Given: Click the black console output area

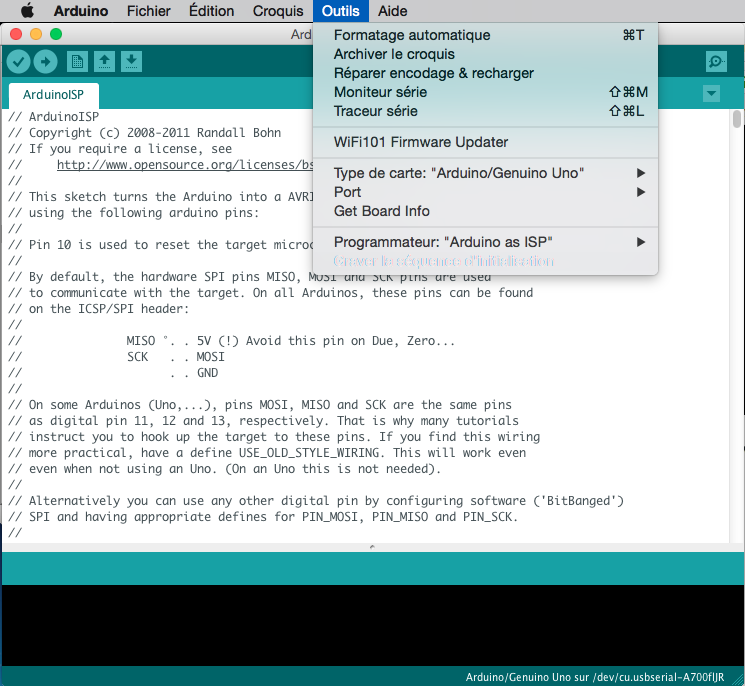Looking at the screenshot, I should point(372,625).
